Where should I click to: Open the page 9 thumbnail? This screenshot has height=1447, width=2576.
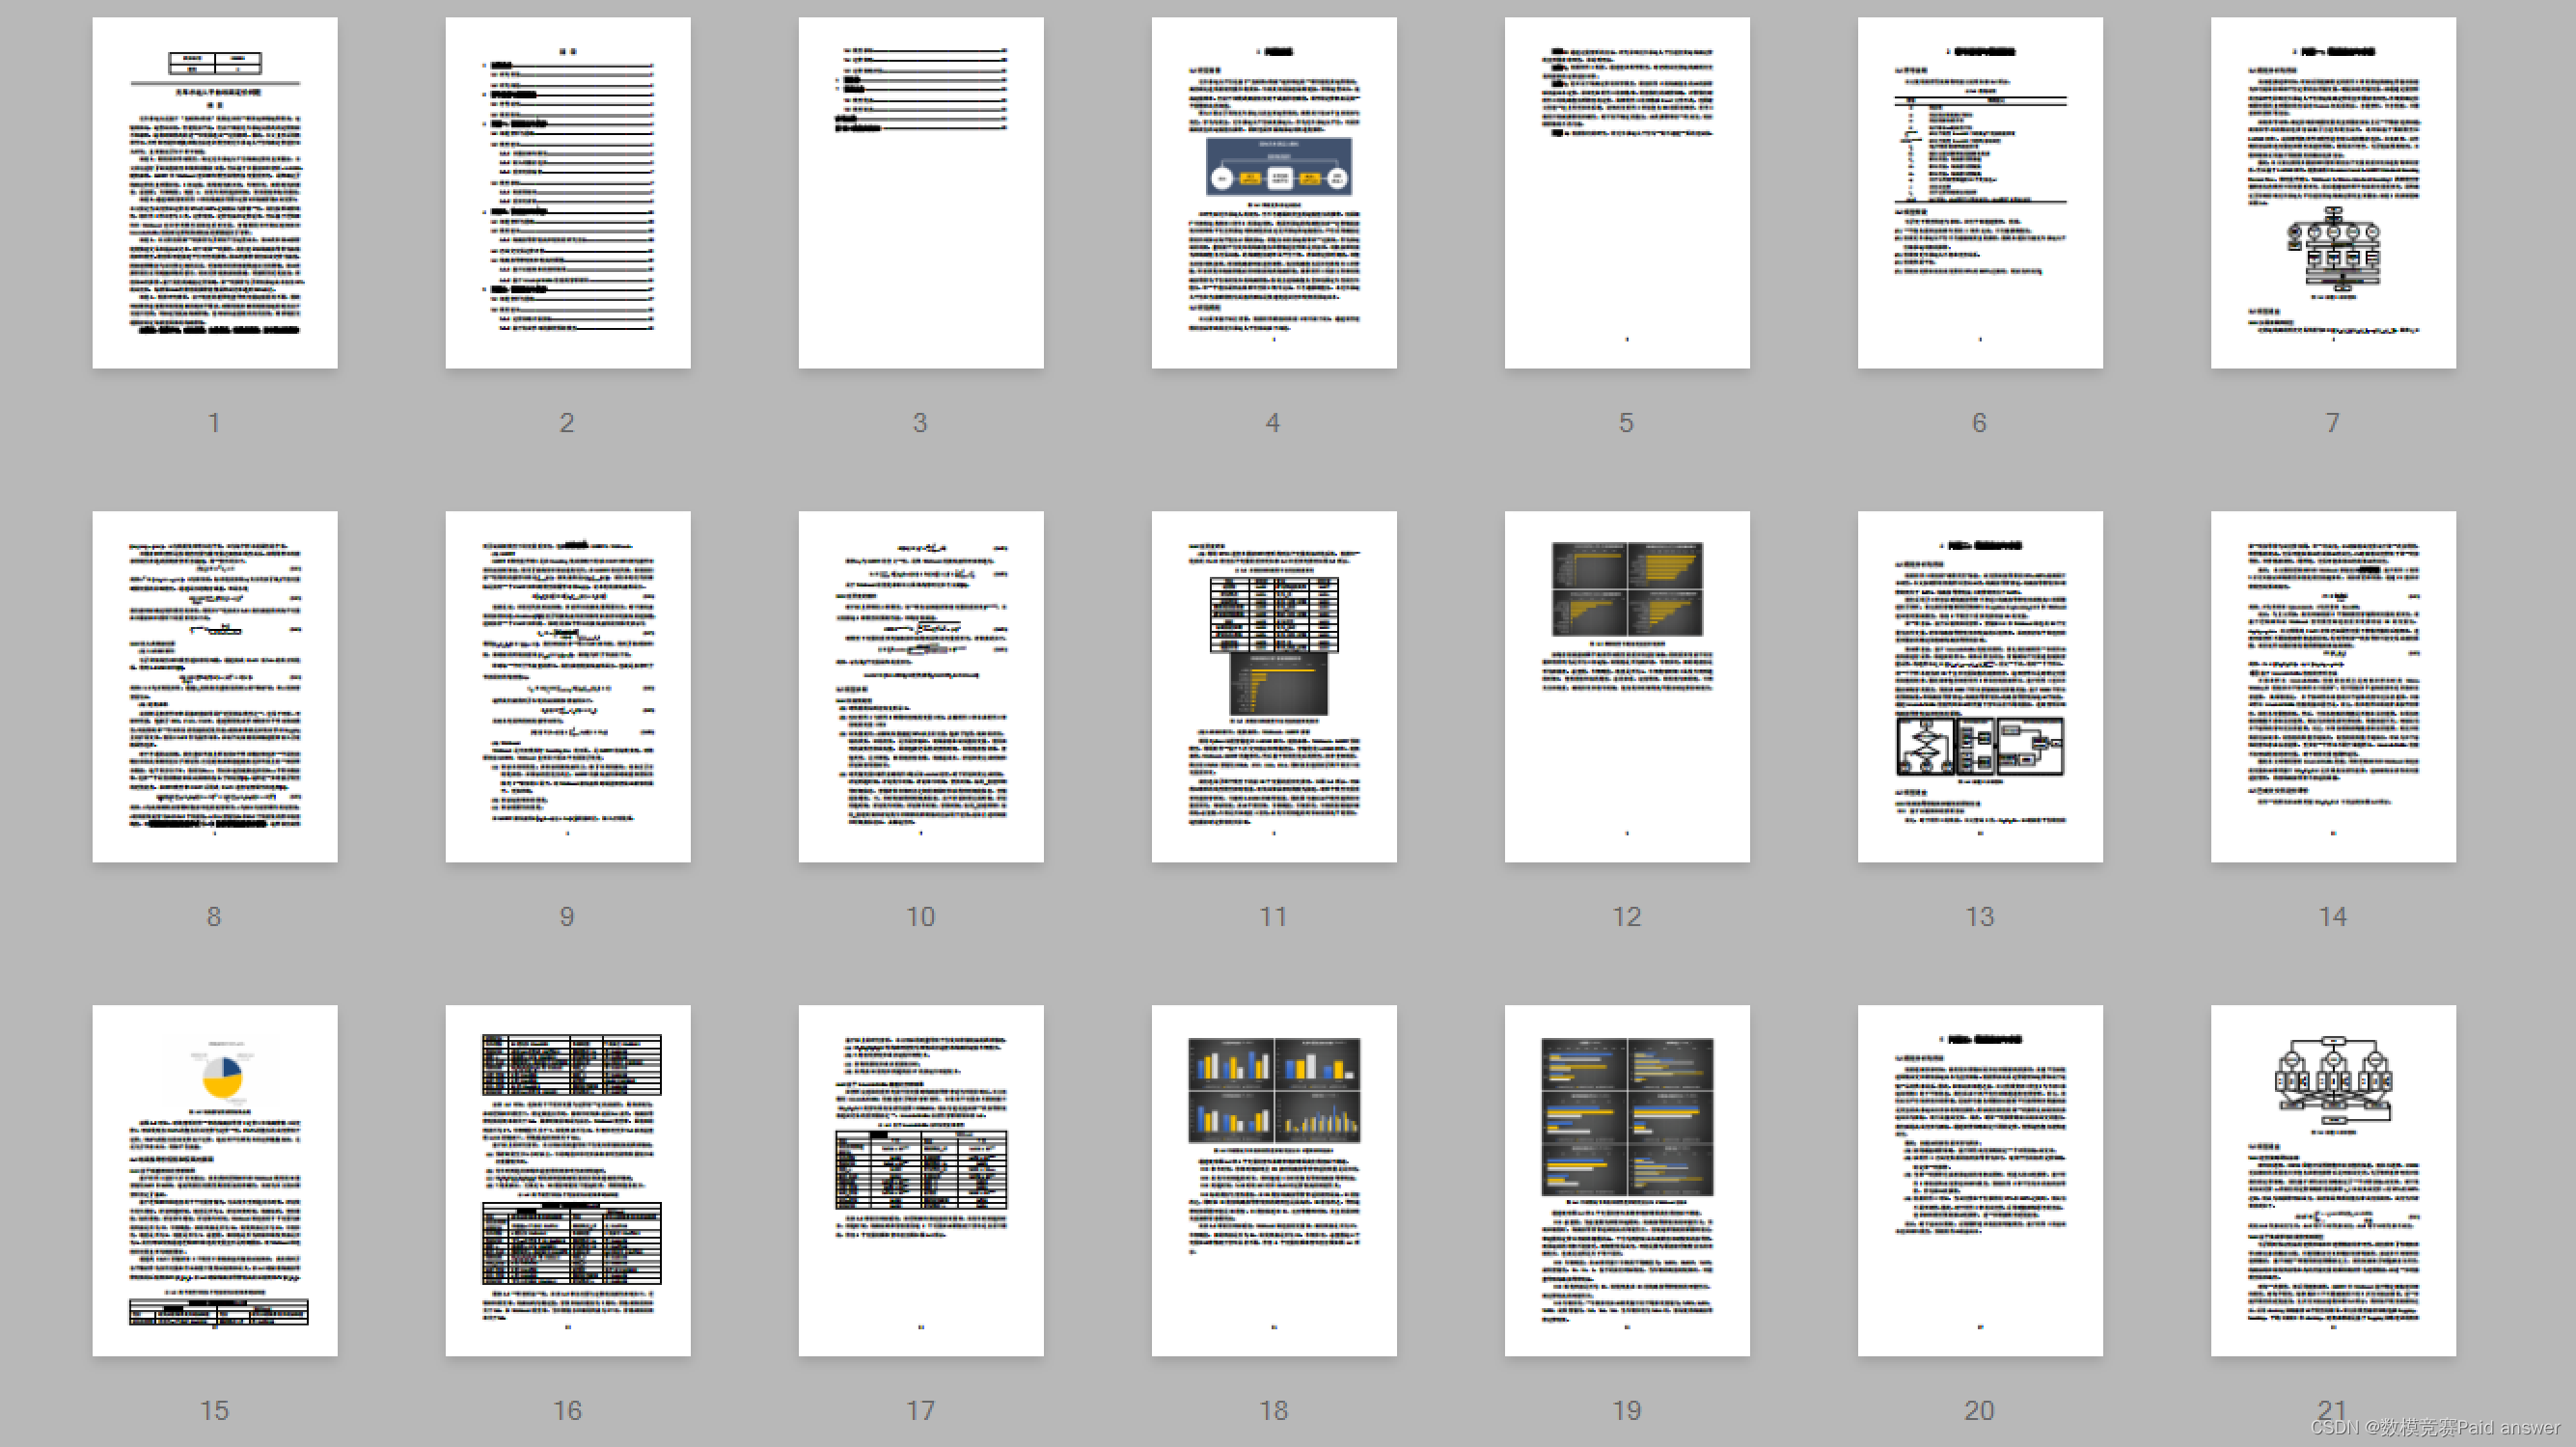(x=568, y=687)
